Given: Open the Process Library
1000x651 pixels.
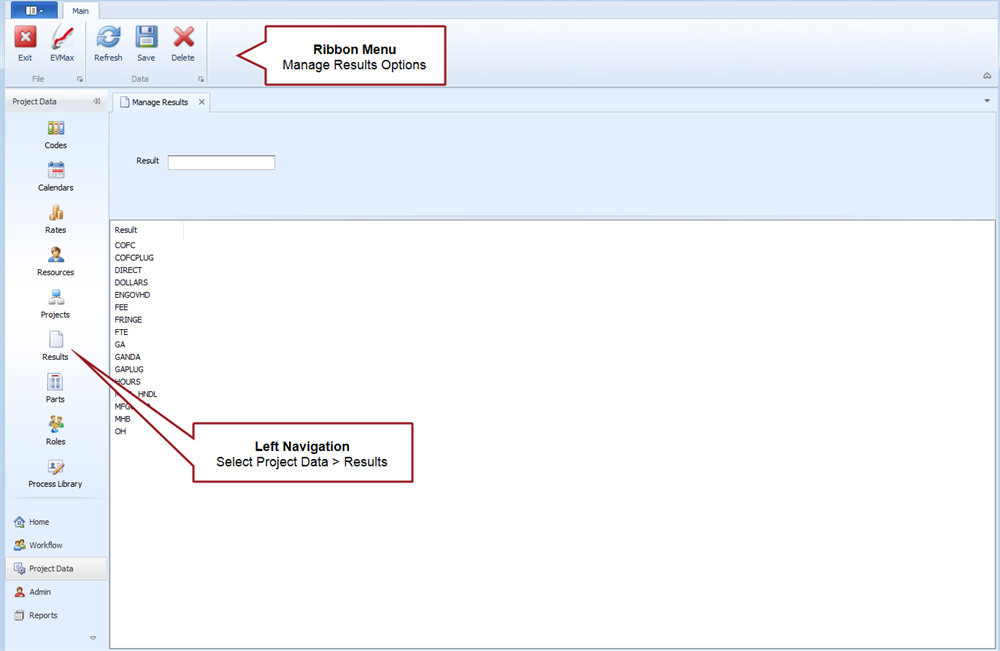Looking at the screenshot, I should 56,473.
